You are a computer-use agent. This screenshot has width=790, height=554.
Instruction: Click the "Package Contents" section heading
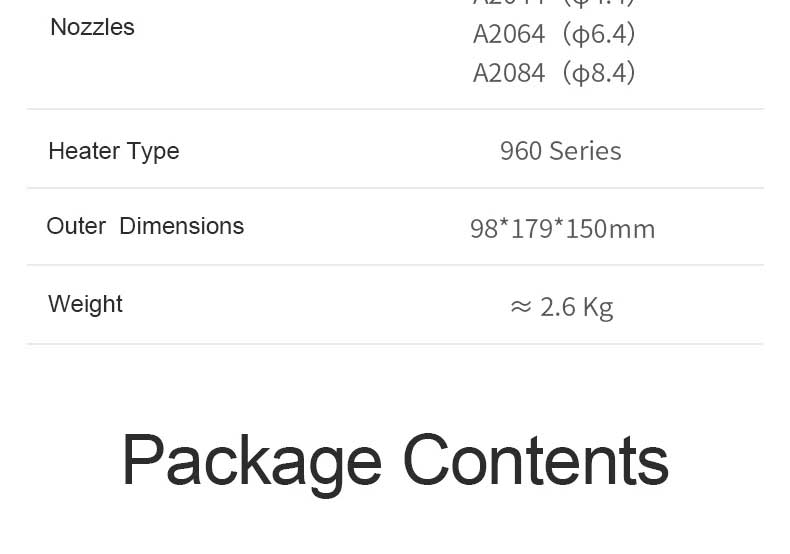click(x=395, y=461)
